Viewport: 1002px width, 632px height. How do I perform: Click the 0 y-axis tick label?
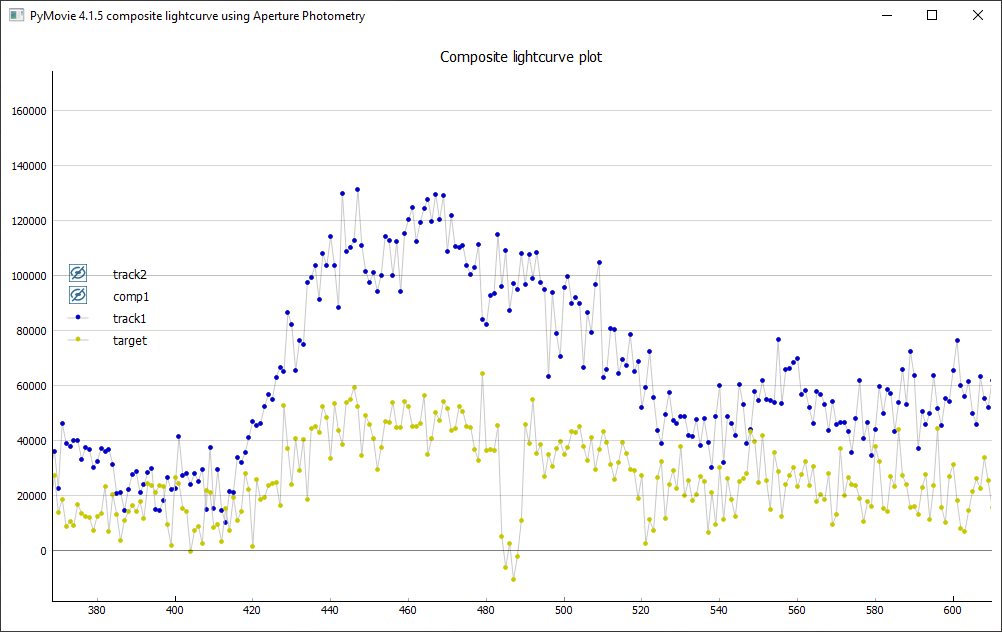pyautogui.click(x=43, y=551)
